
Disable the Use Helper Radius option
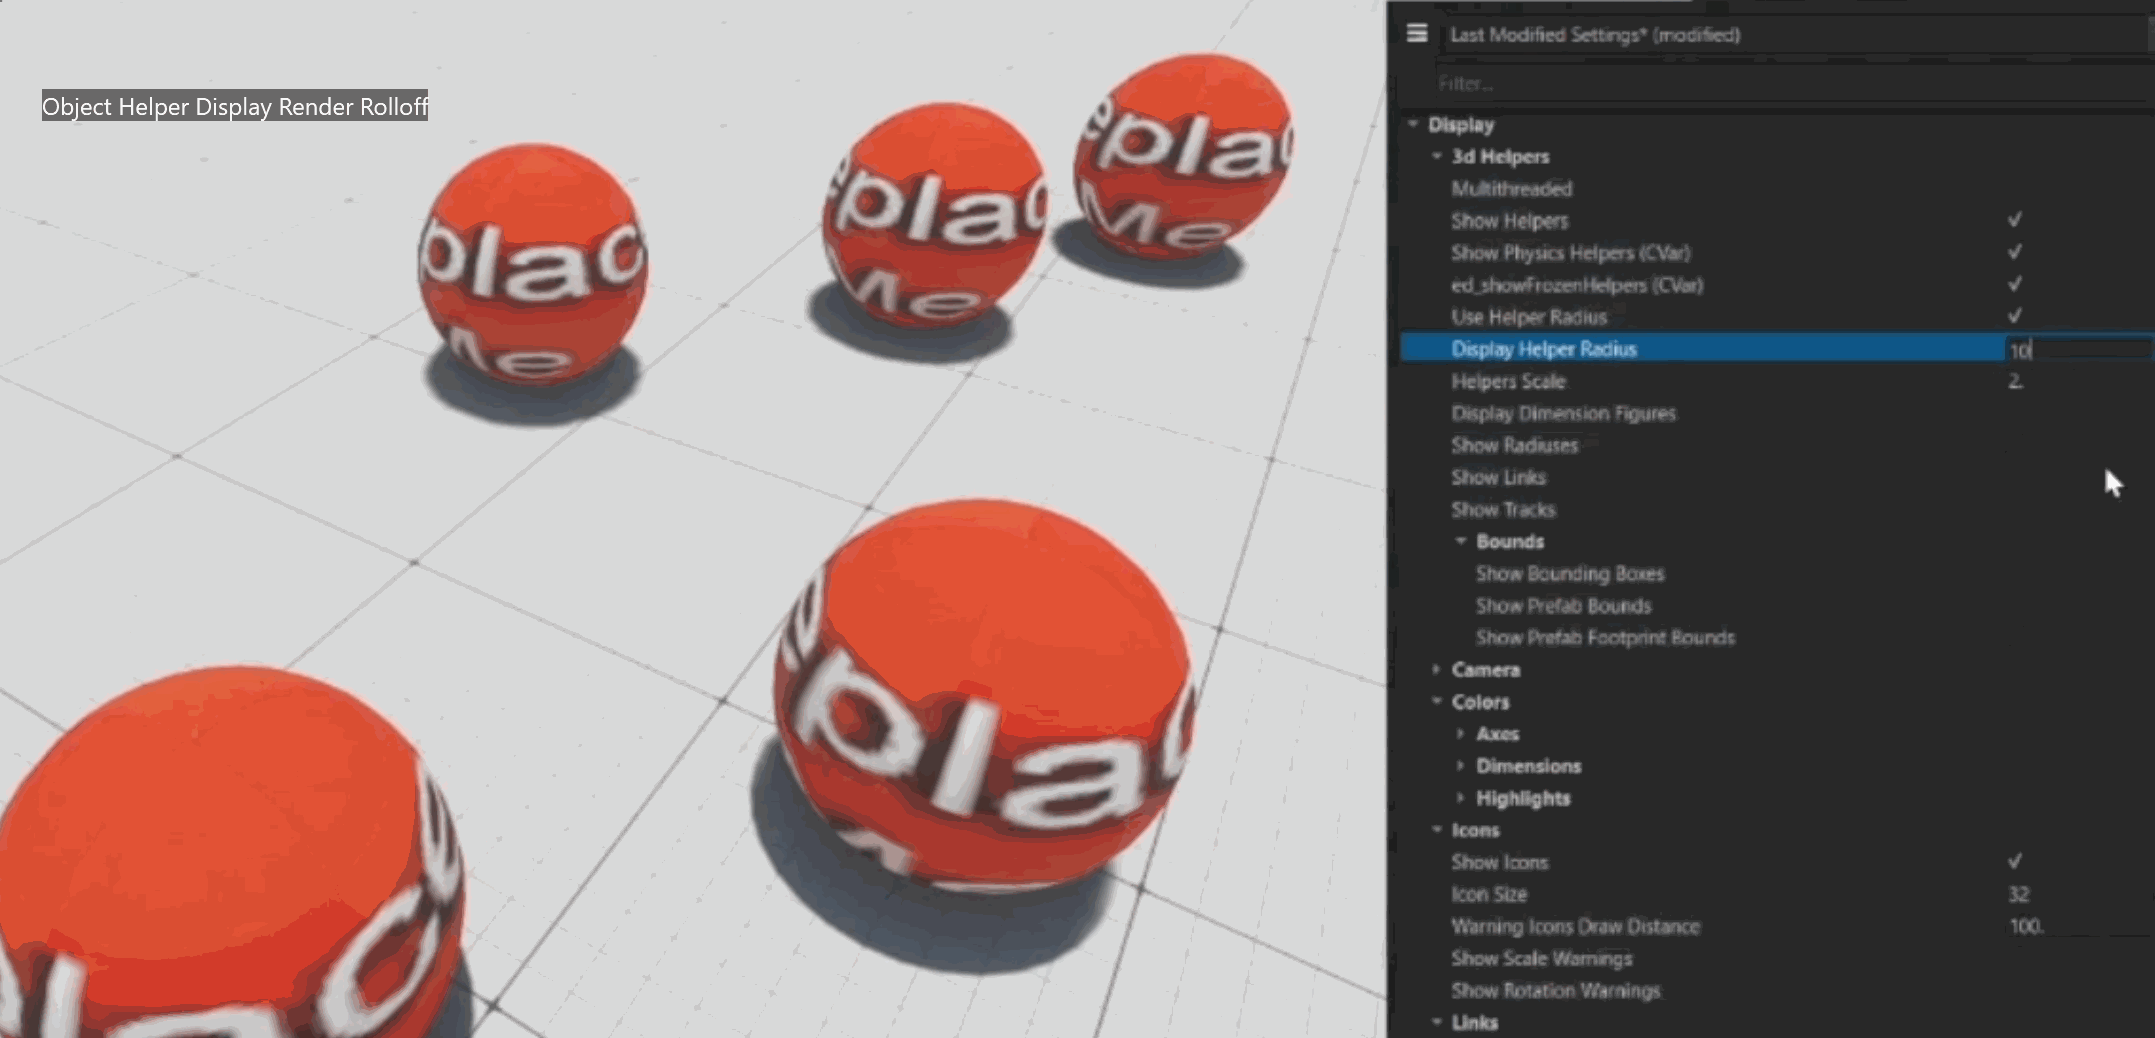pyautogui.click(x=2015, y=316)
